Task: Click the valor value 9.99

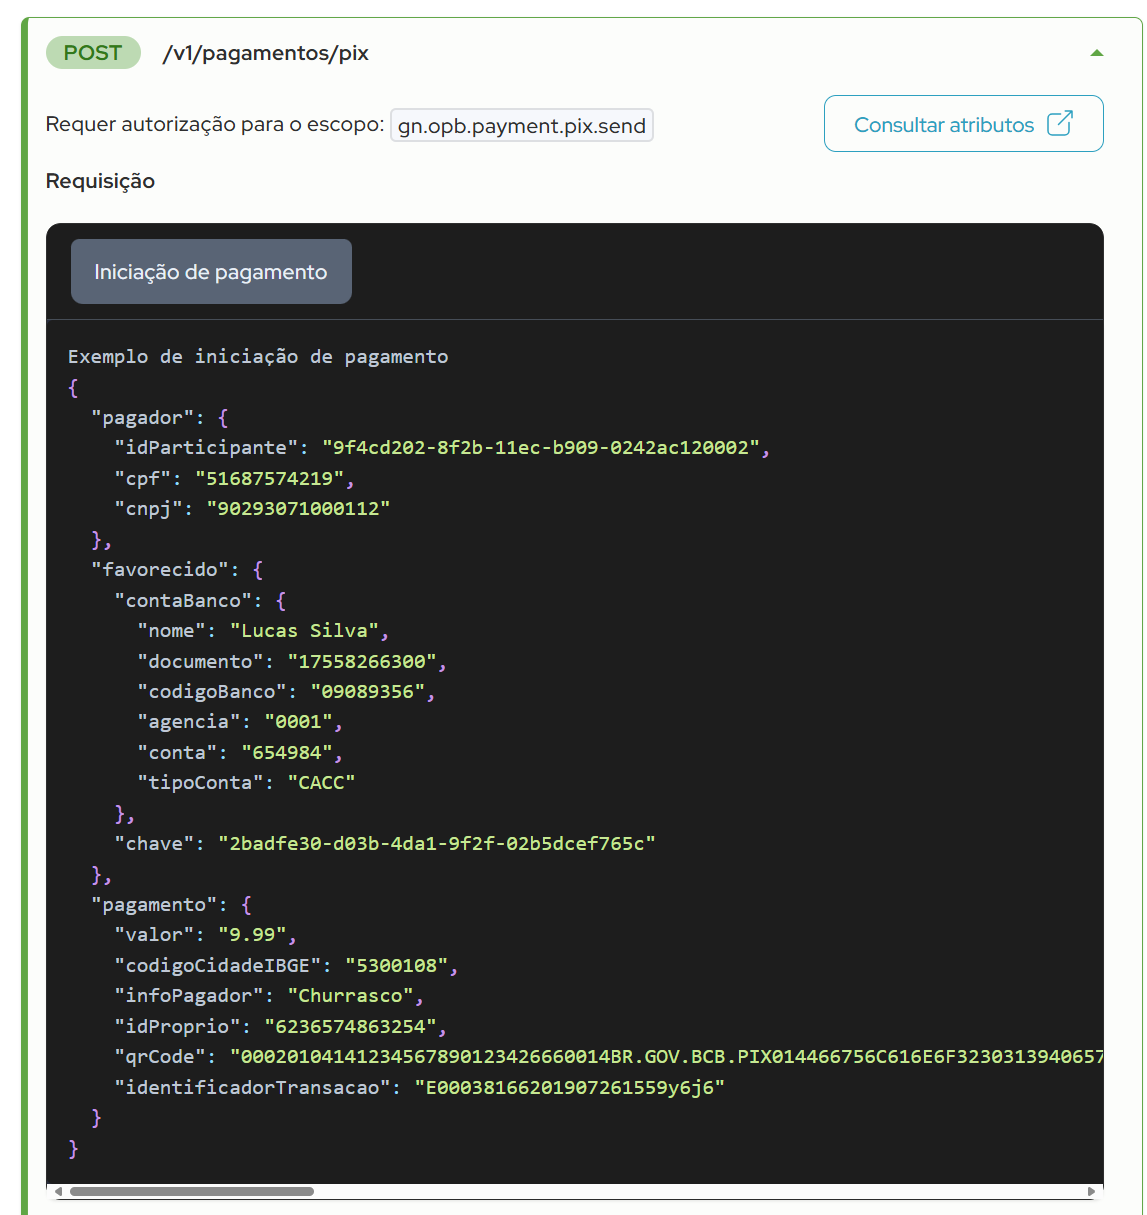Action: [252, 934]
